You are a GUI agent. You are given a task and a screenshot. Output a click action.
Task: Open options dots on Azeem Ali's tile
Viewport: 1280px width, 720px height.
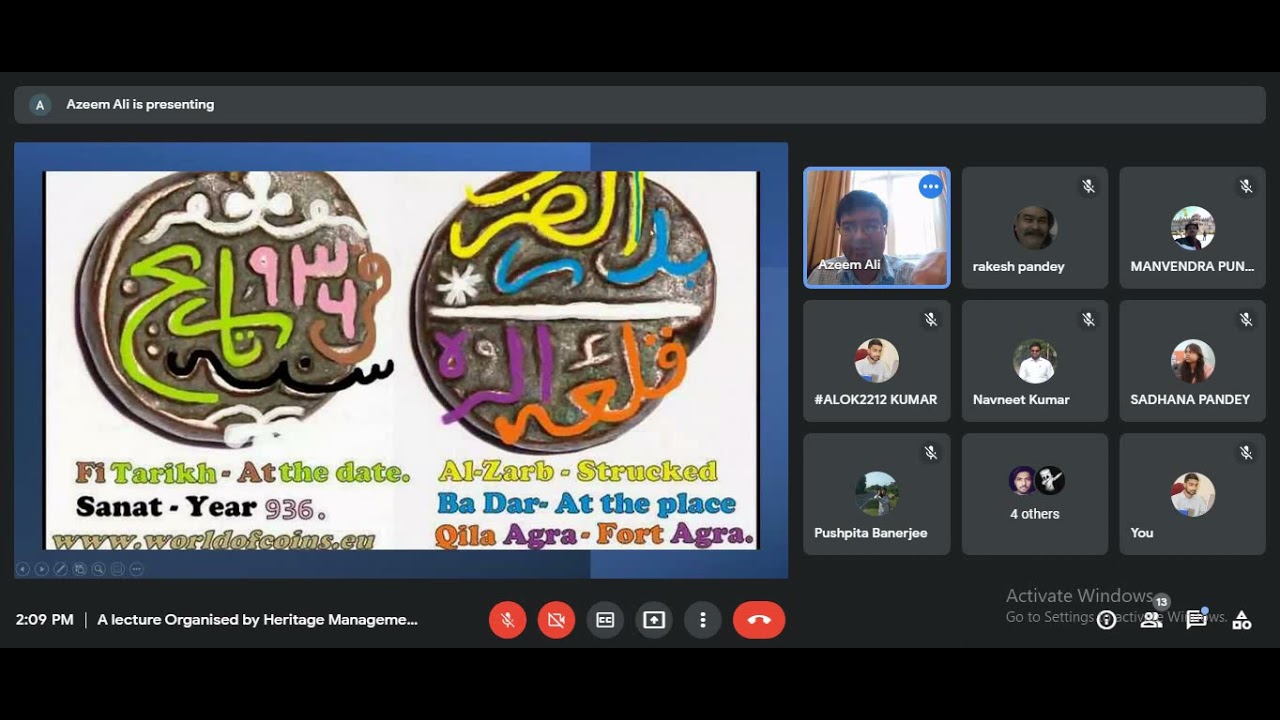click(x=931, y=186)
